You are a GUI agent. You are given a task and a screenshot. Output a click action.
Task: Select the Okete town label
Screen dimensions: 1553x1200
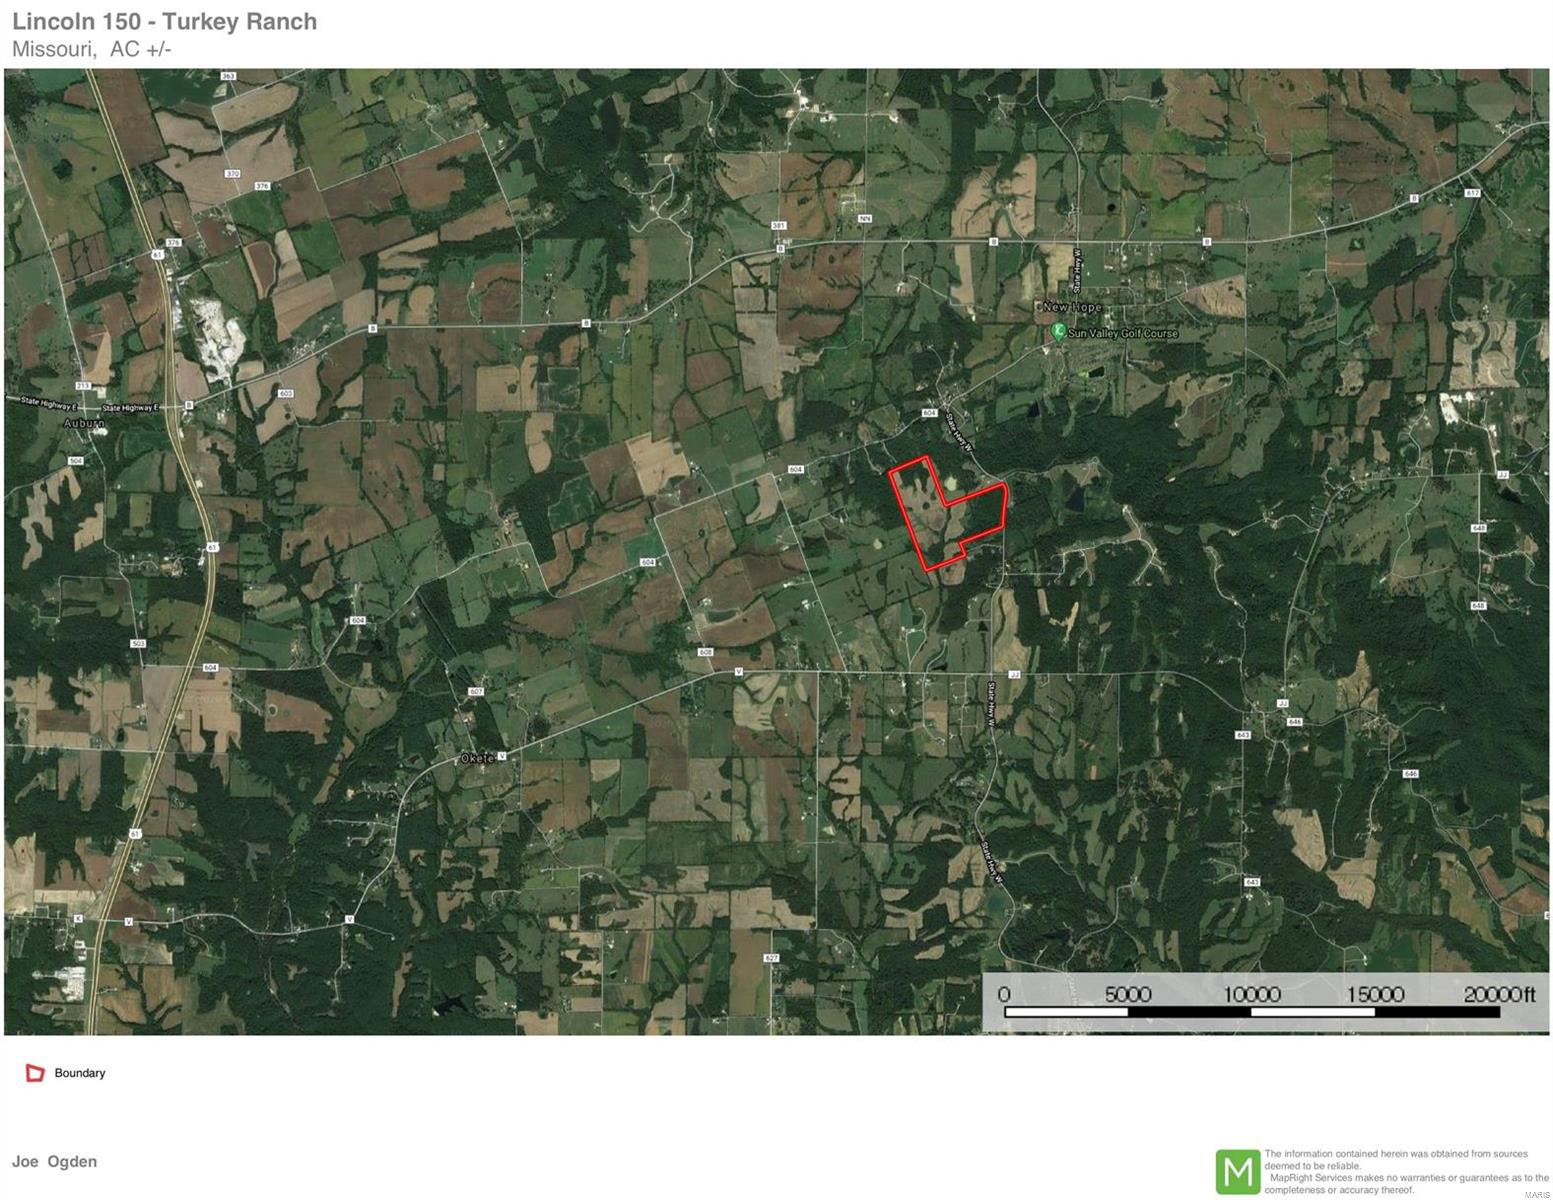pos(477,758)
